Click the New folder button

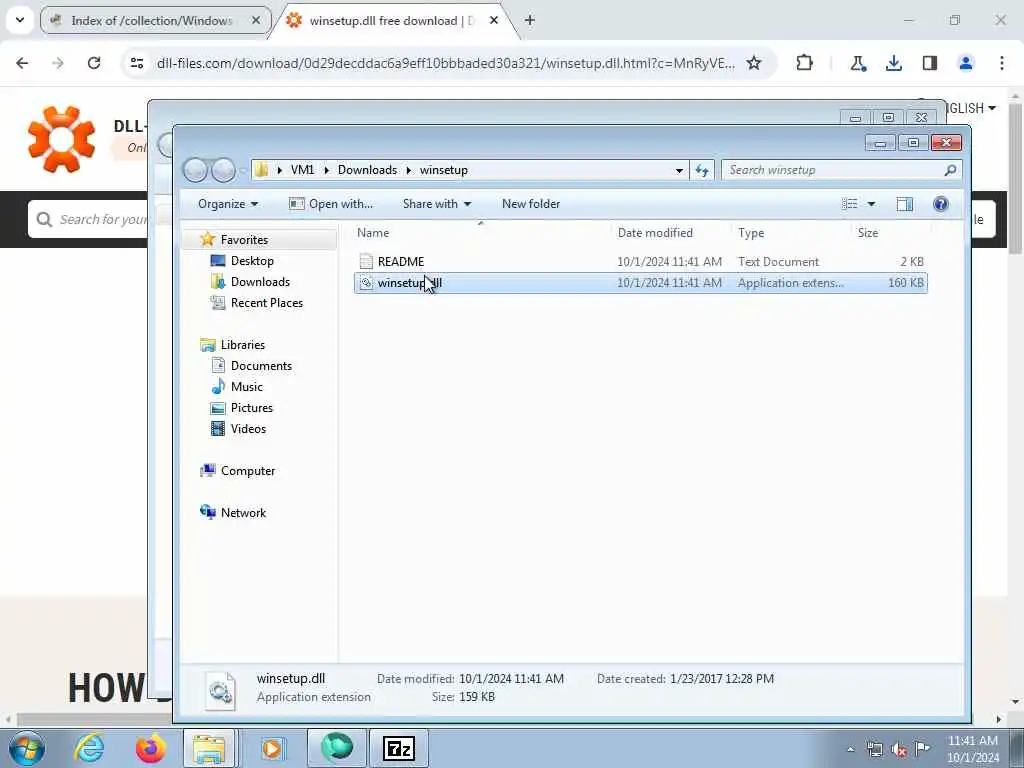coord(531,204)
